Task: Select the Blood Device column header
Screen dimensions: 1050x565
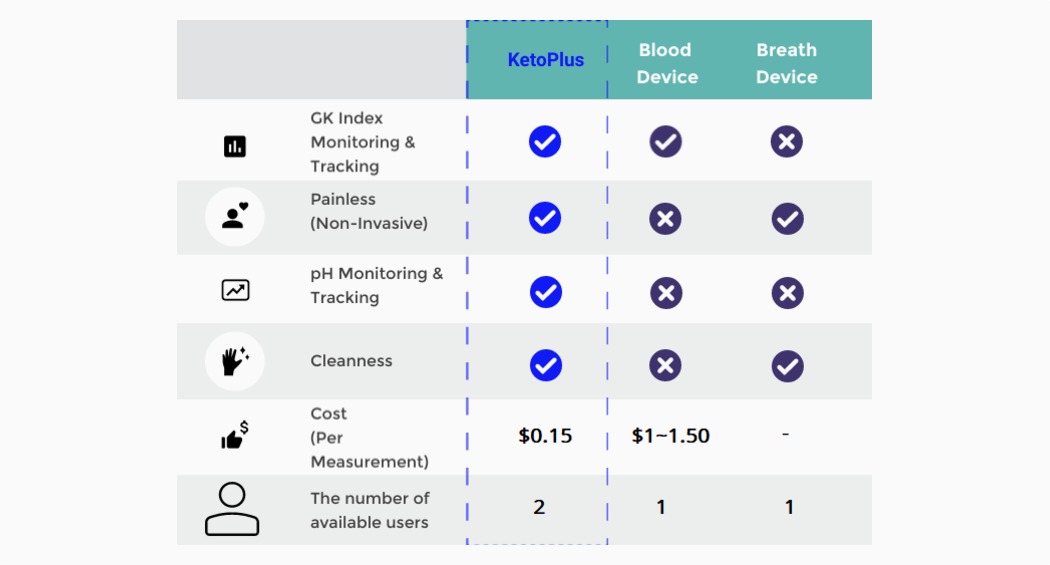Action: [666, 63]
